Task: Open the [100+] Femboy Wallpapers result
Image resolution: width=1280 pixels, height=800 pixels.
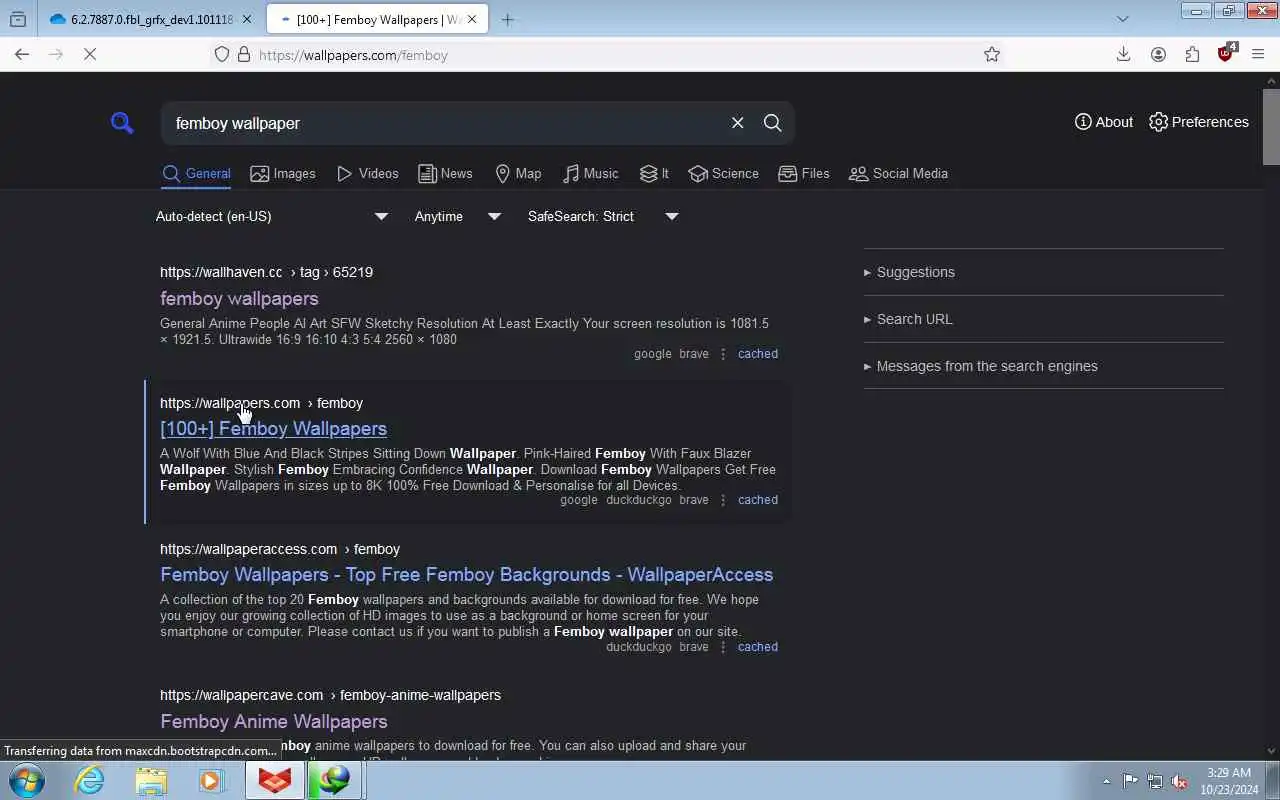Action: pos(273,428)
